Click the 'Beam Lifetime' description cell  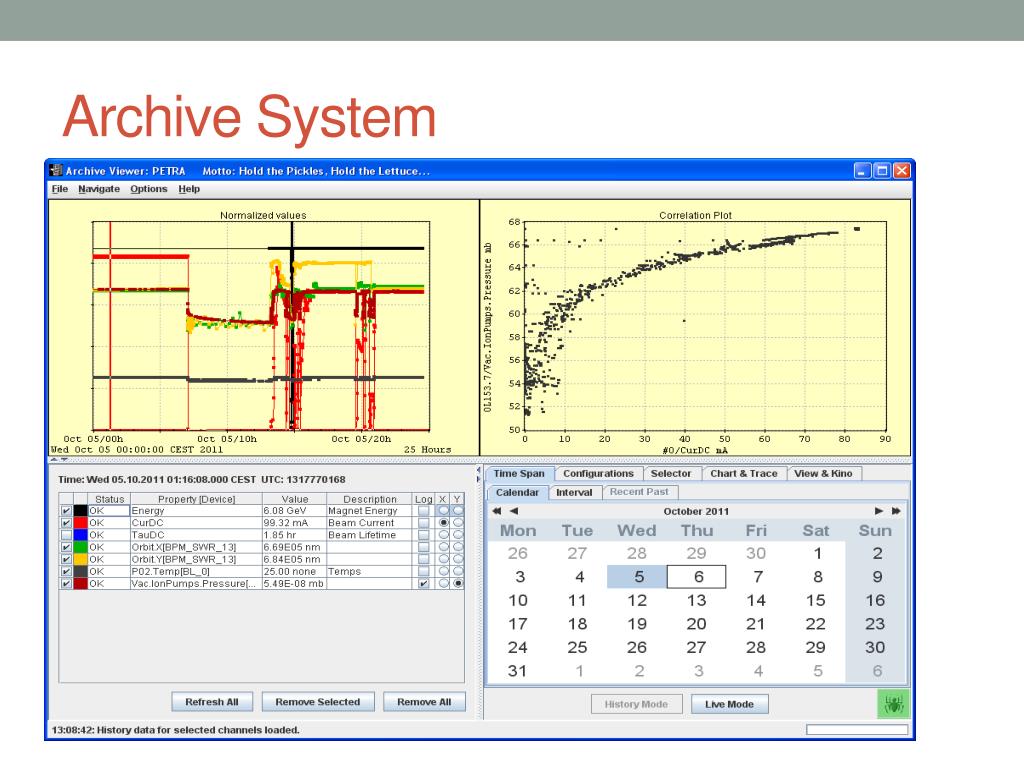click(x=370, y=535)
